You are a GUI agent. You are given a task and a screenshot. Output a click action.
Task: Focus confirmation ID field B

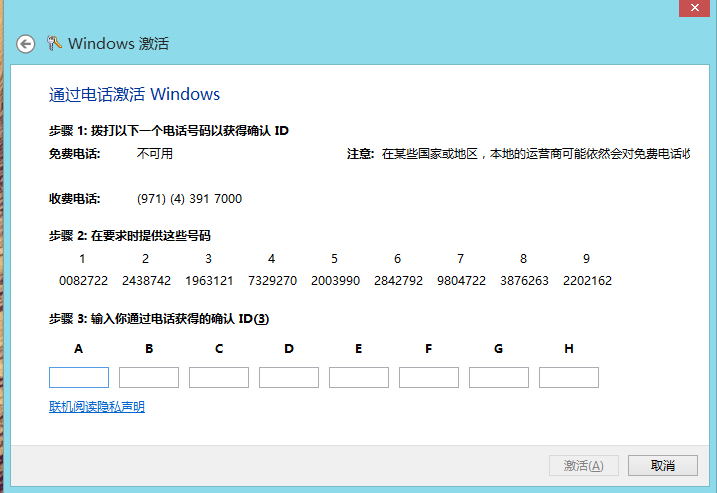point(149,377)
